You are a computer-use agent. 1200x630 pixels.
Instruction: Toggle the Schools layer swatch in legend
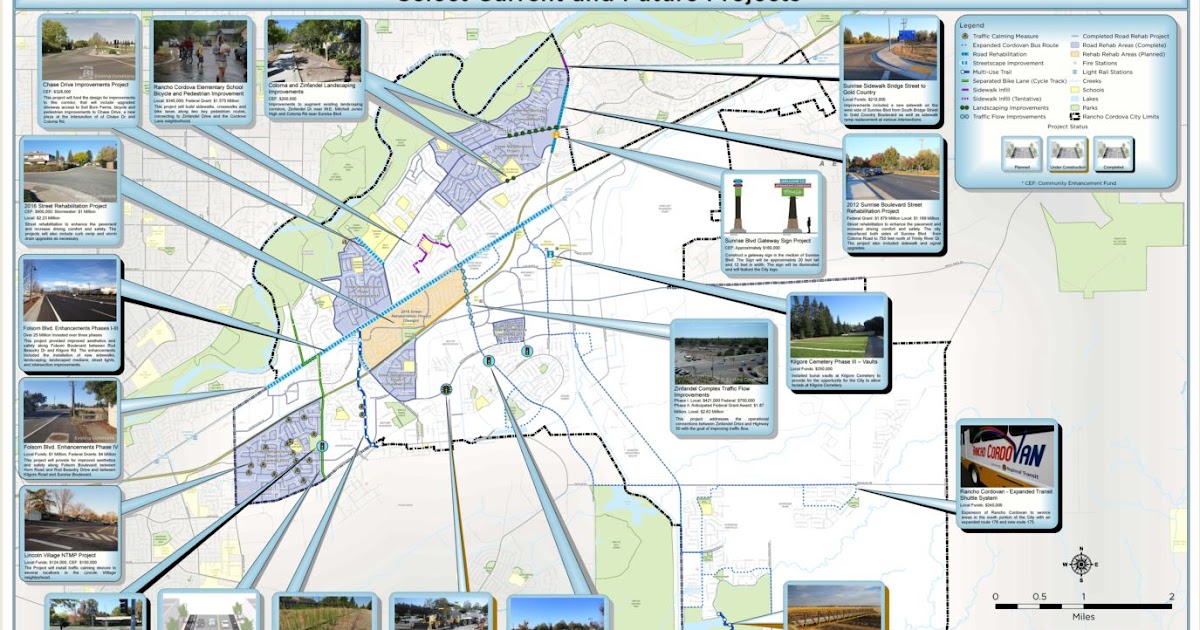(x=1075, y=88)
